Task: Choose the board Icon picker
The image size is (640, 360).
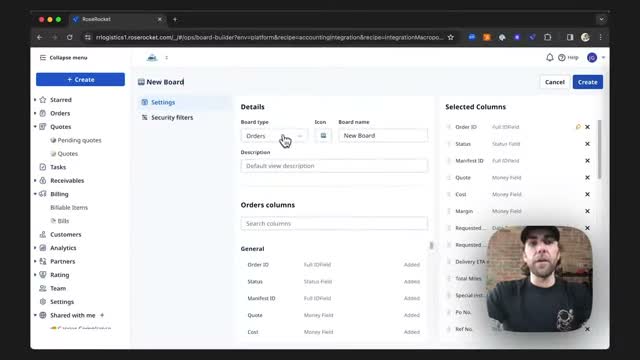Action: point(323,136)
